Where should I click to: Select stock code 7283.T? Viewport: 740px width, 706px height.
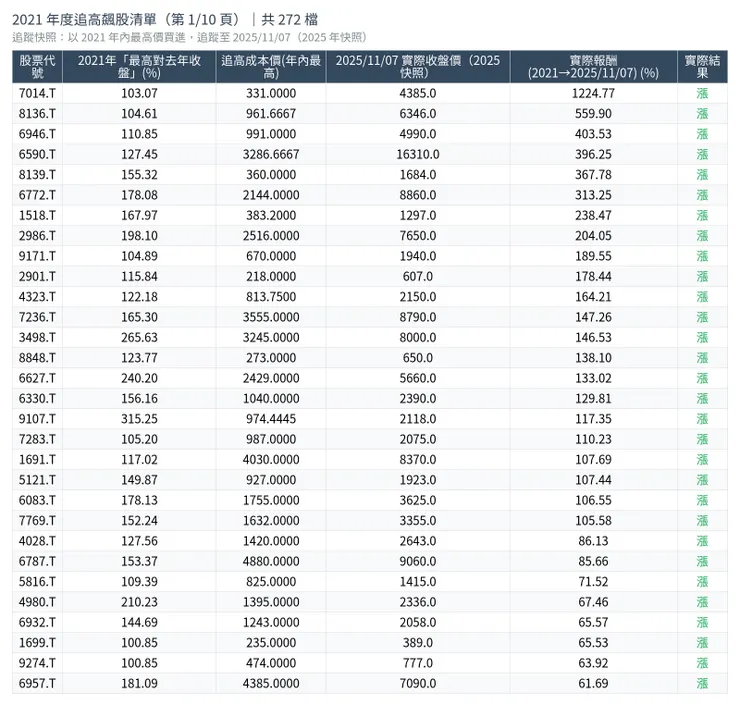click(37, 439)
